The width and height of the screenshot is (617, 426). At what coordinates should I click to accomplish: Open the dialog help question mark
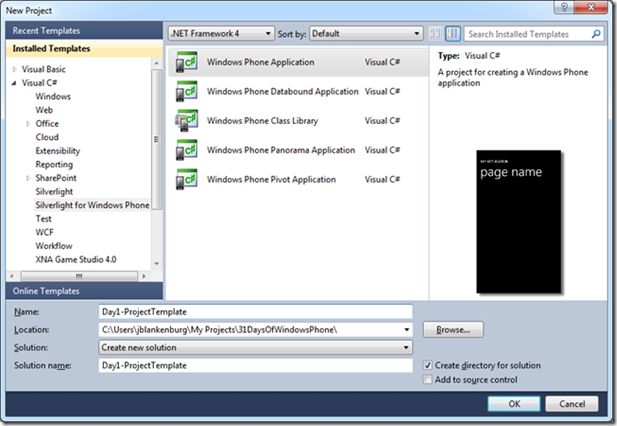(563, 7)
